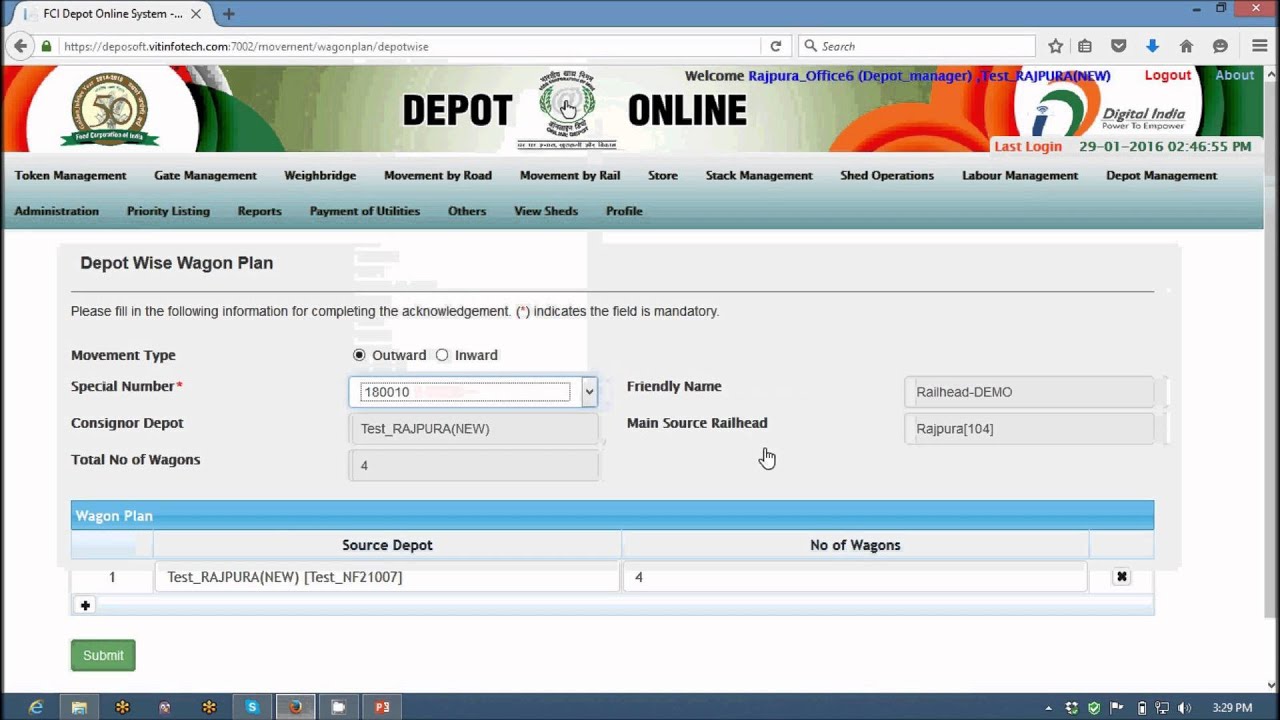Open the Shed Operations menu
Image resolution: width=1280 pixels, height=720 pixels.
[x=887, y=175]
